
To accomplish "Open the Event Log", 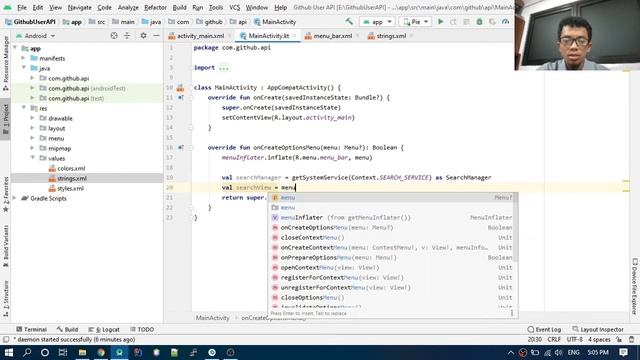I will [x=544, y=329].
